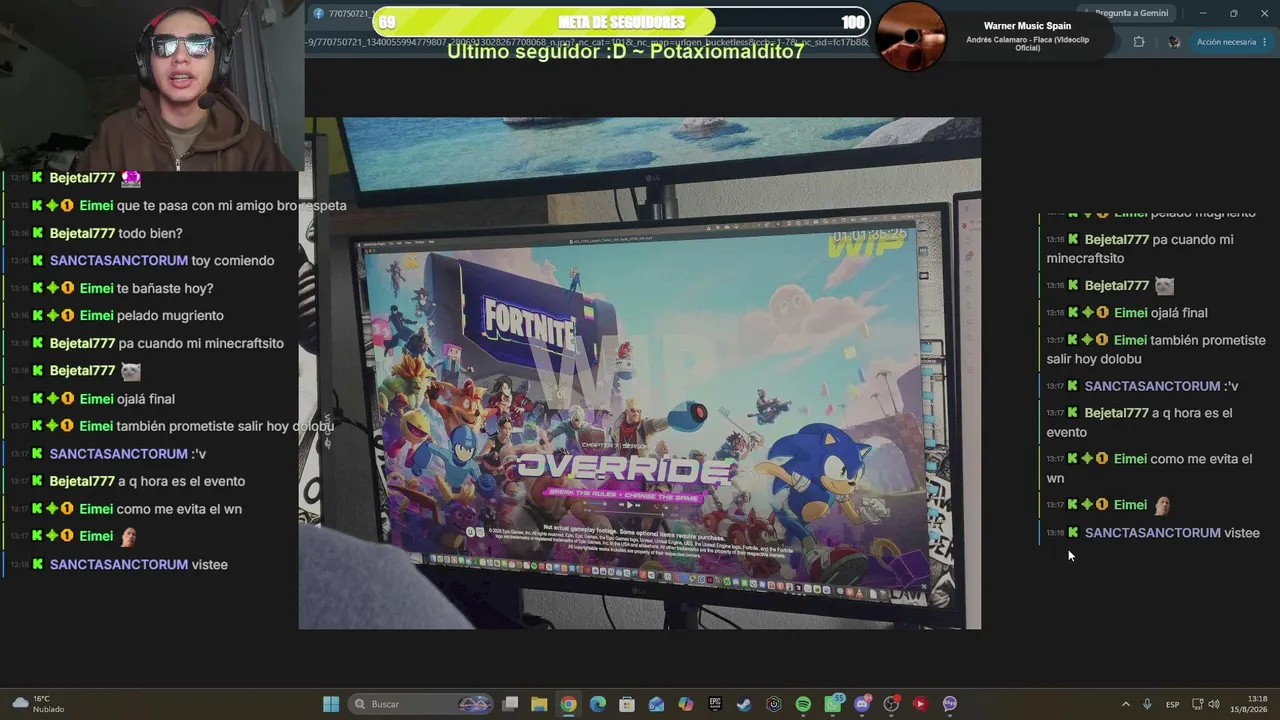Open the ESP keyboard language switcher

(x=1172, y=704)
